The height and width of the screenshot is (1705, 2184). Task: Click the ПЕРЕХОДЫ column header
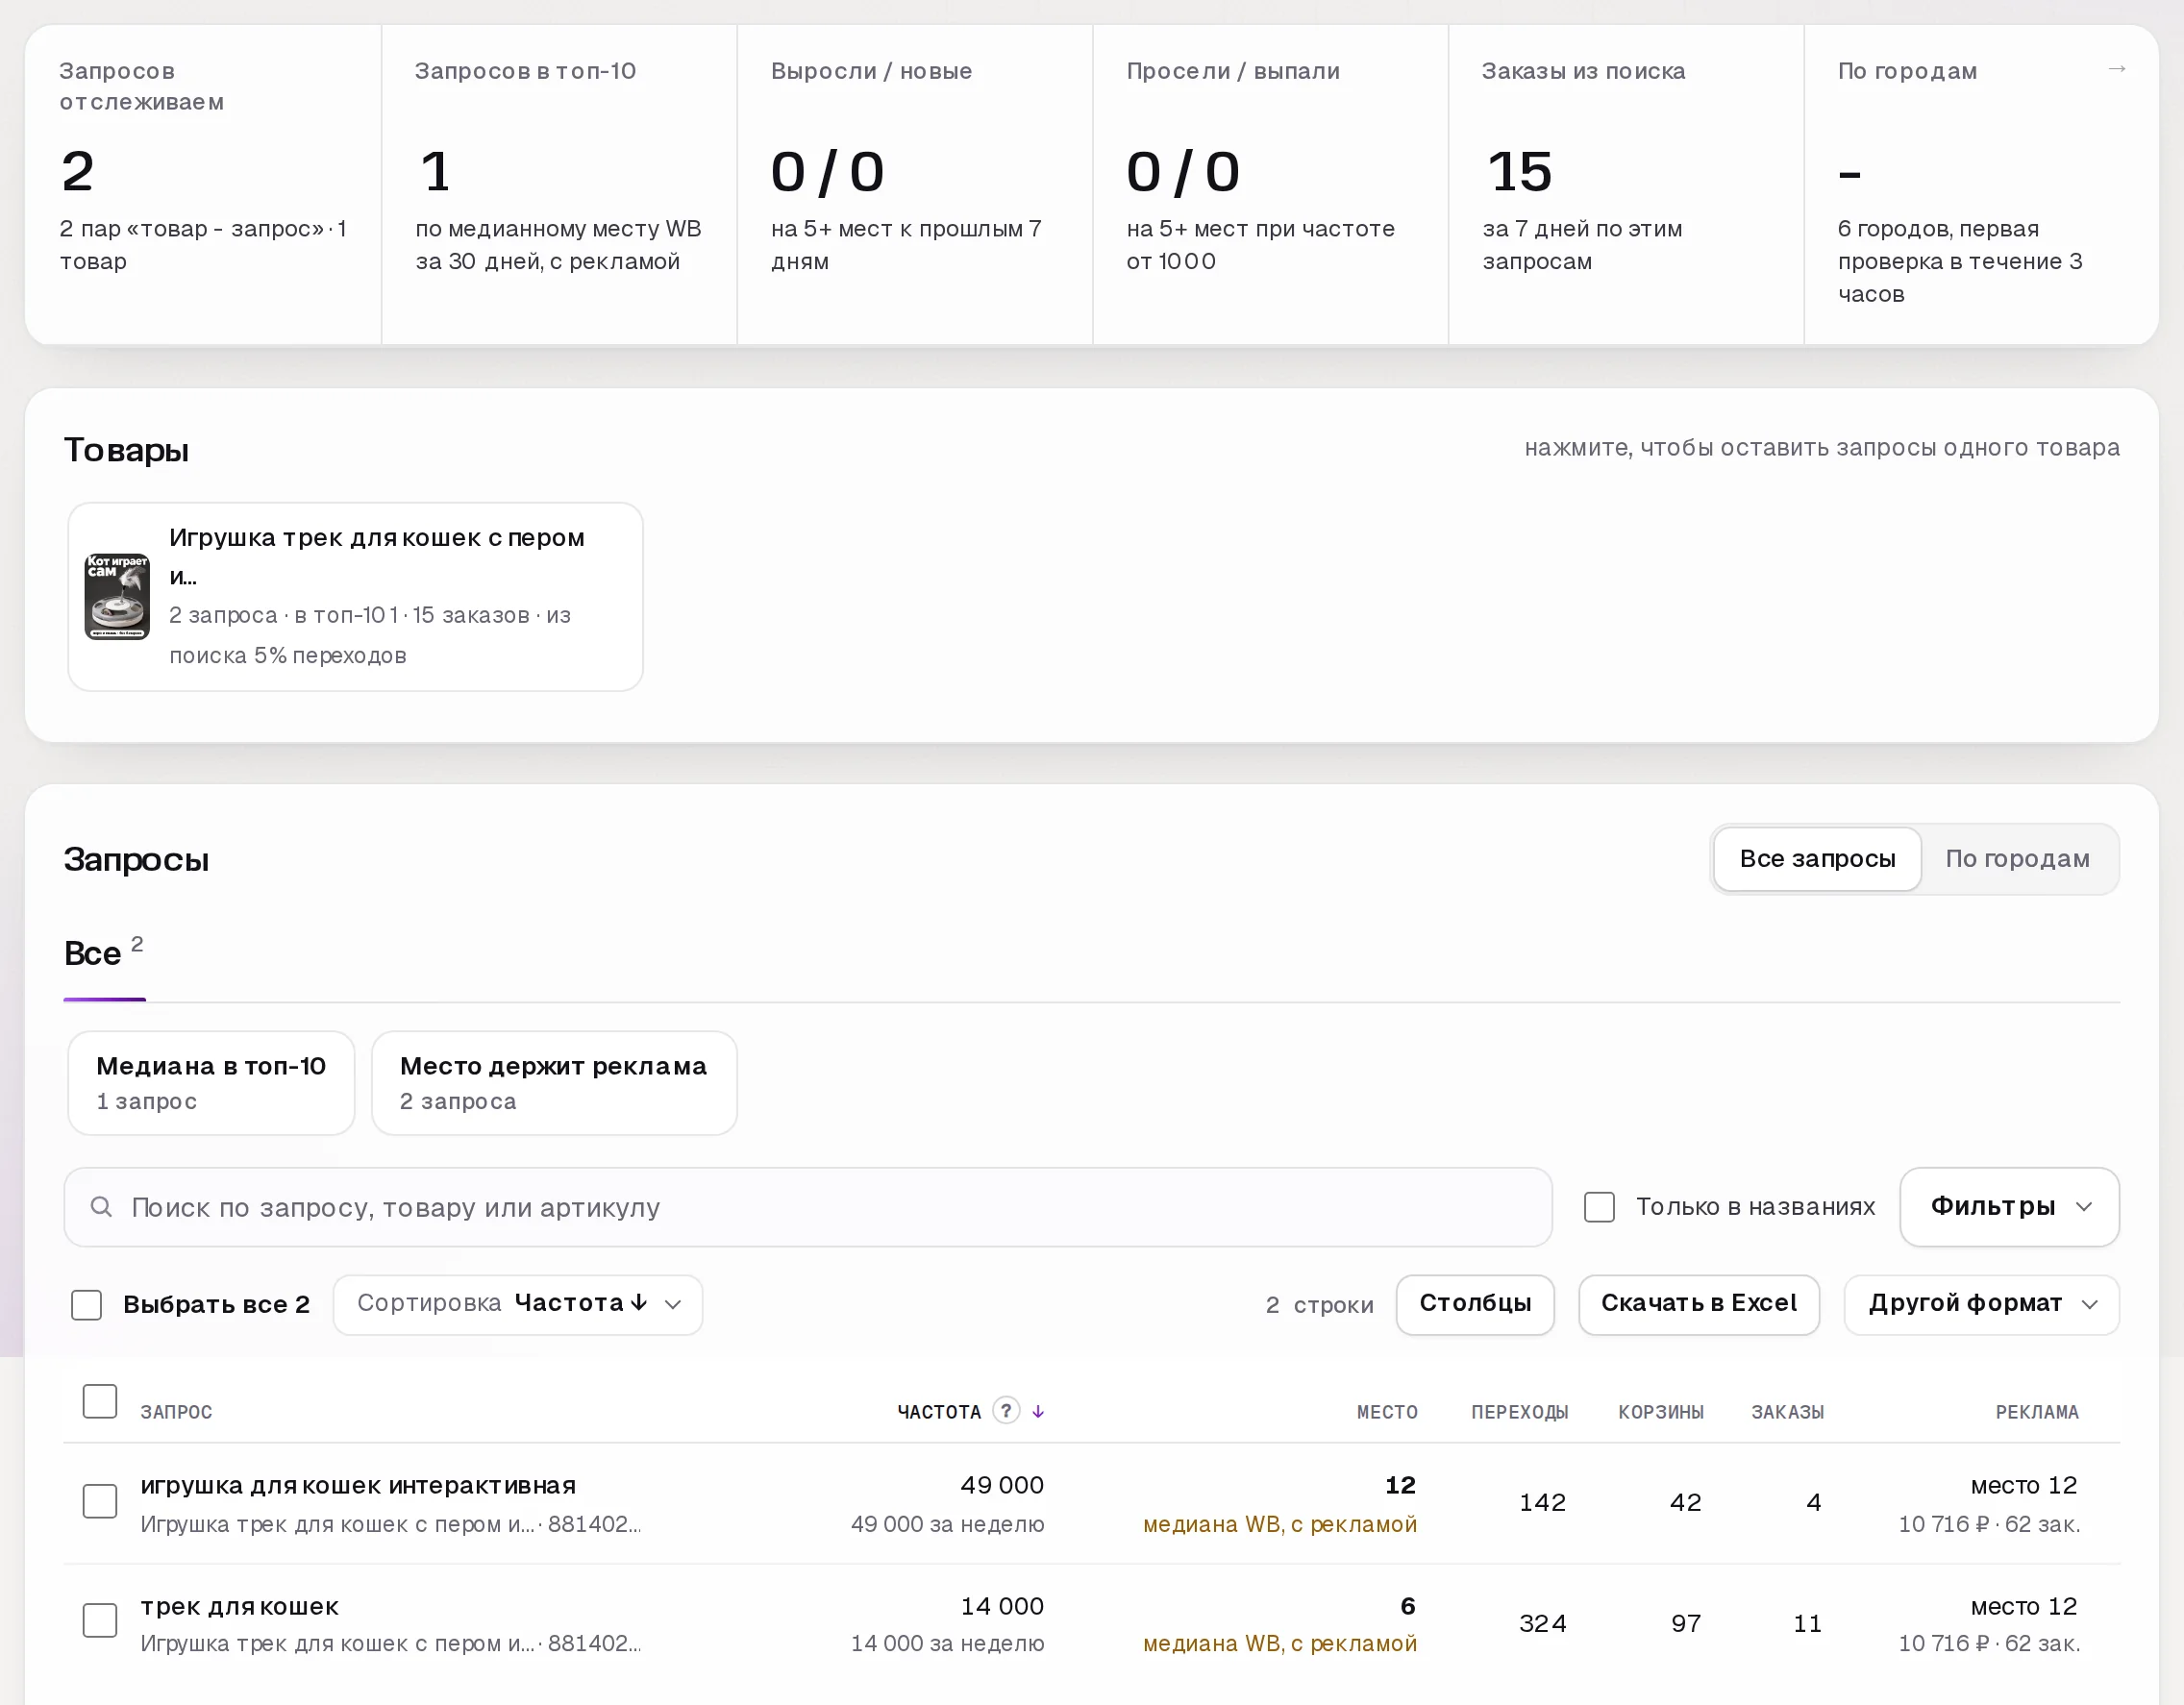[x=1519, y=1412]
